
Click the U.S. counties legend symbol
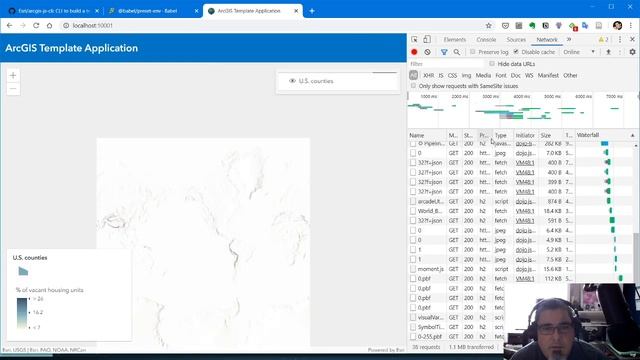23,271
